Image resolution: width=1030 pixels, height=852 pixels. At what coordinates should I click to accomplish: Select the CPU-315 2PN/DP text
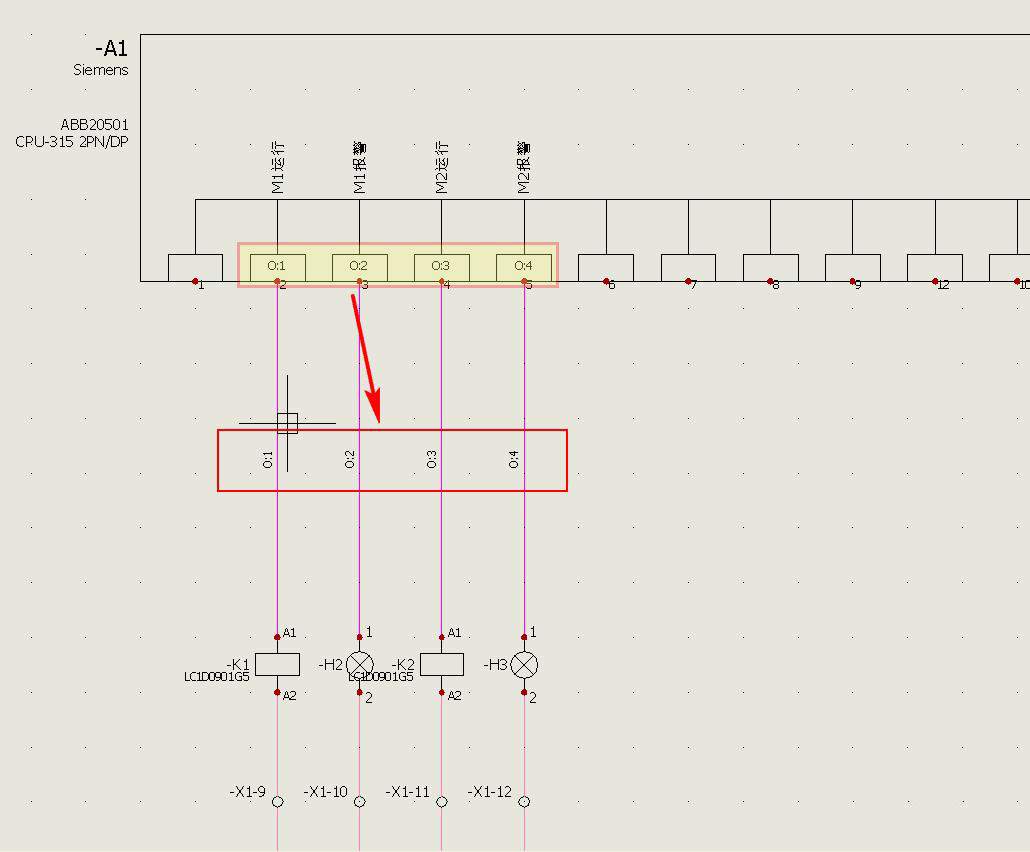coord(72,142)
